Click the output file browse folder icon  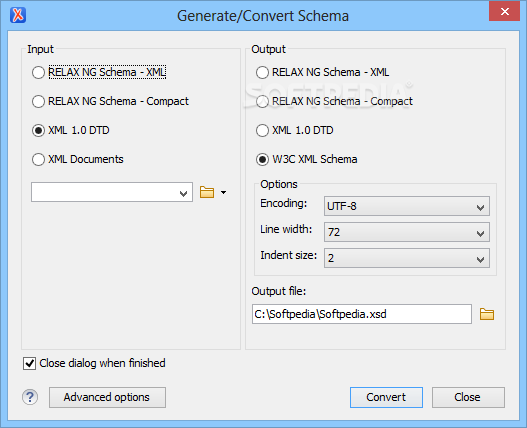tap(487, 314)
